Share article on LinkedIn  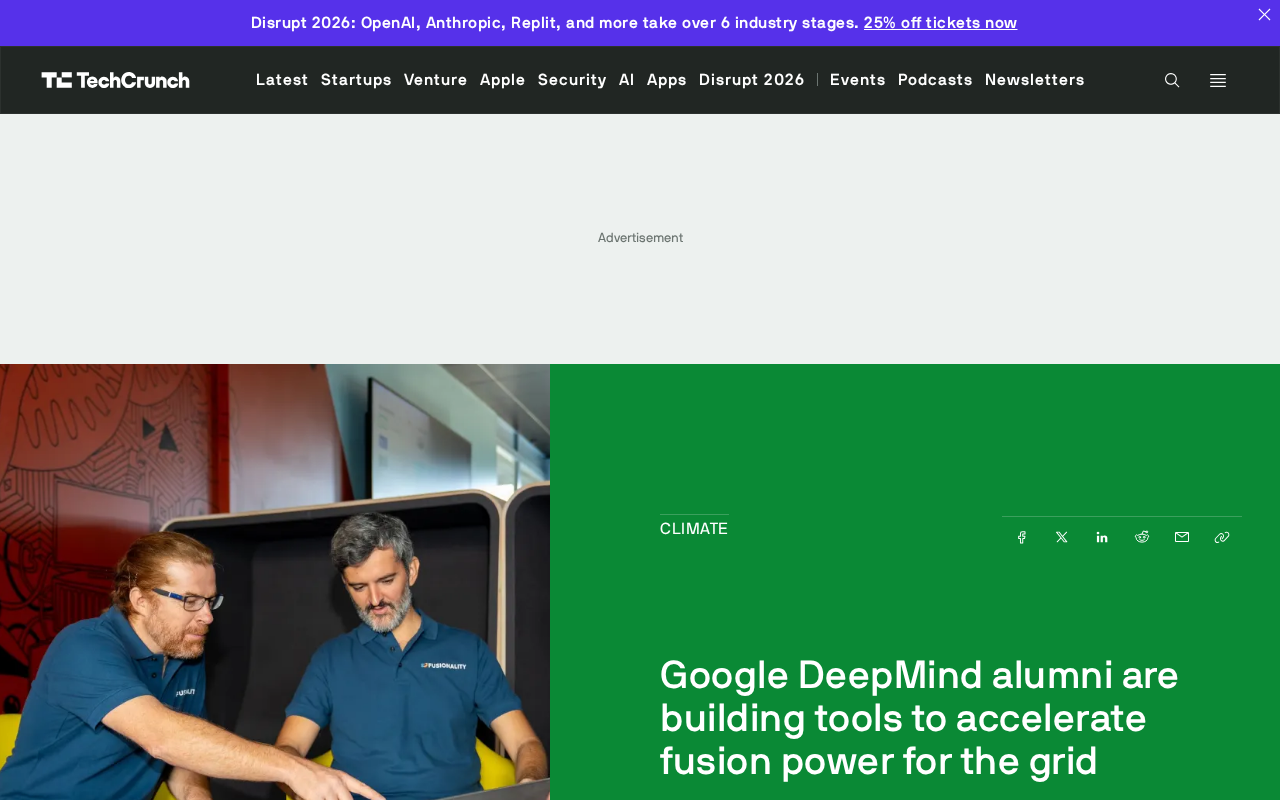(x=1102, y=537)
